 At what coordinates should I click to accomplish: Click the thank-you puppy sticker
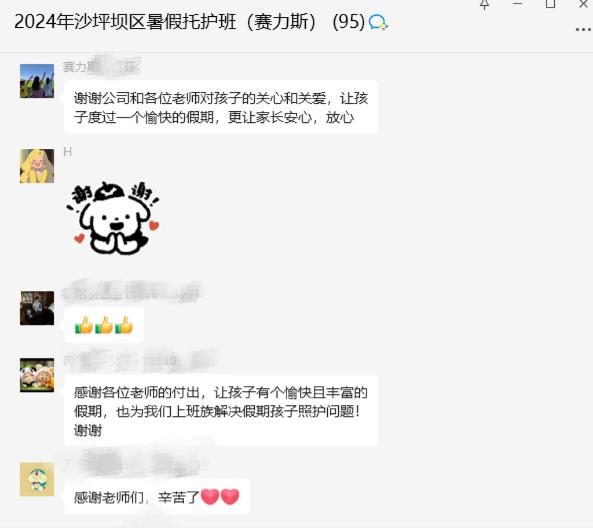[113, 217]
